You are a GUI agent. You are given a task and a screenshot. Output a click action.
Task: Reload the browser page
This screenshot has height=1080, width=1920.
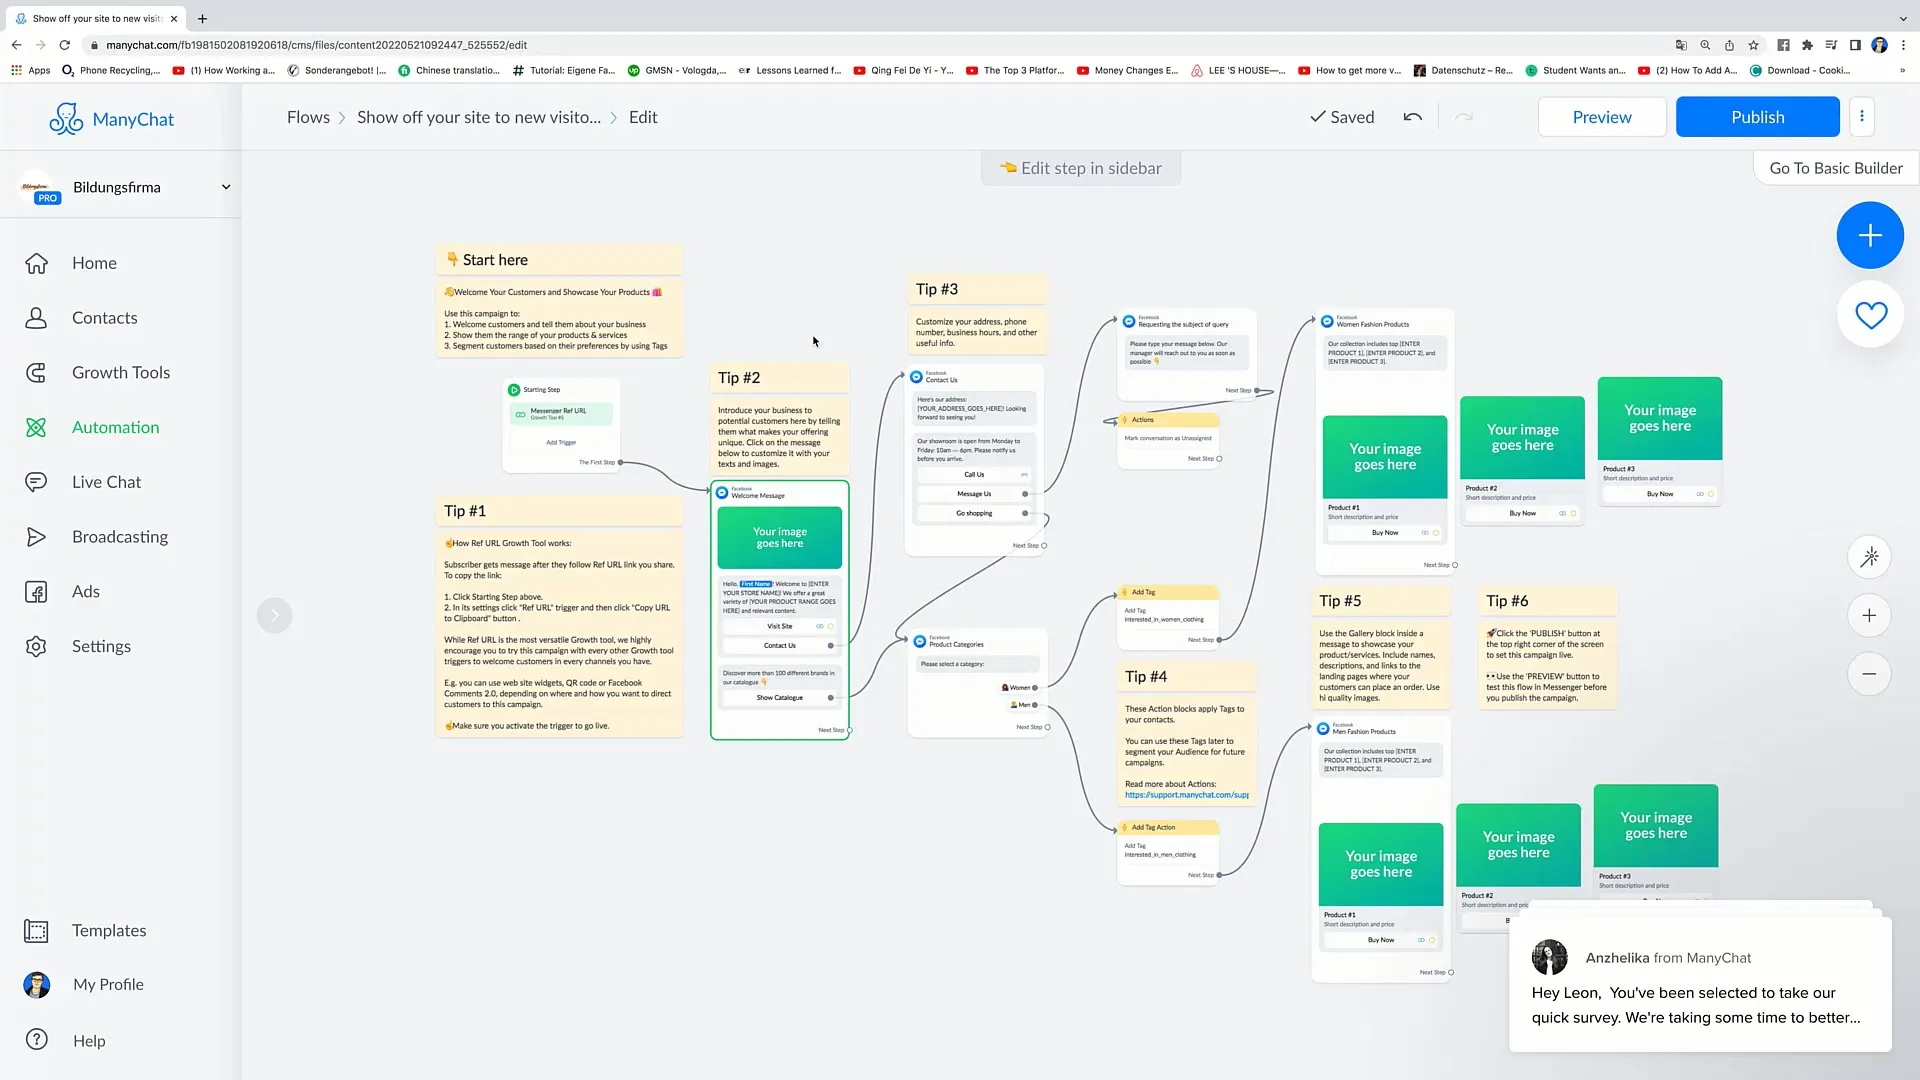coord(65,45)
